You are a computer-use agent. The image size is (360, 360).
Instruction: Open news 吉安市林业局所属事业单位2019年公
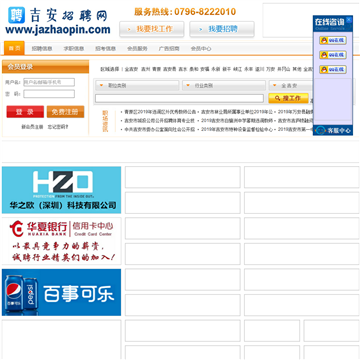[x=237, y=112]
